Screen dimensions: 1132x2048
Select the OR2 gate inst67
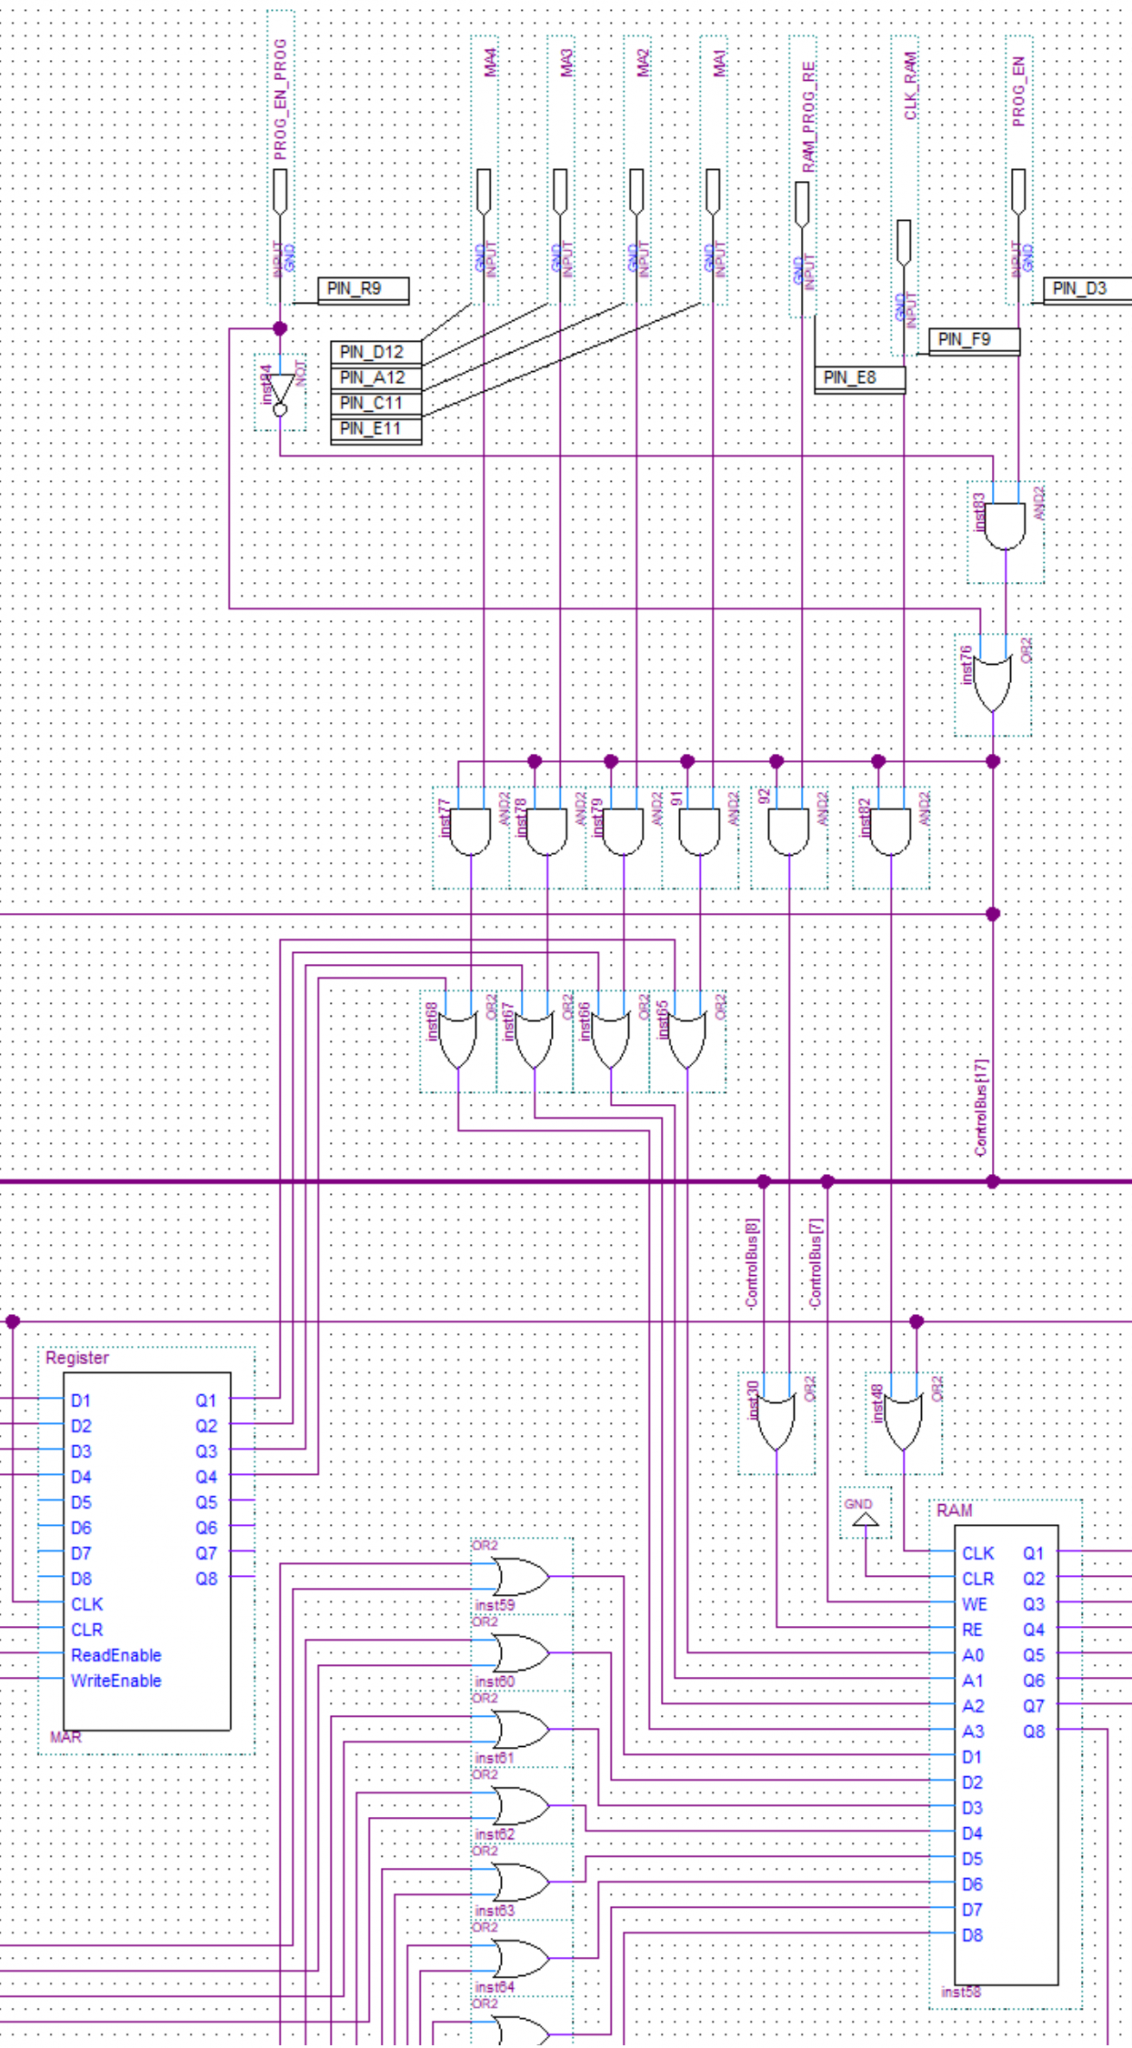click(534, 1041)
